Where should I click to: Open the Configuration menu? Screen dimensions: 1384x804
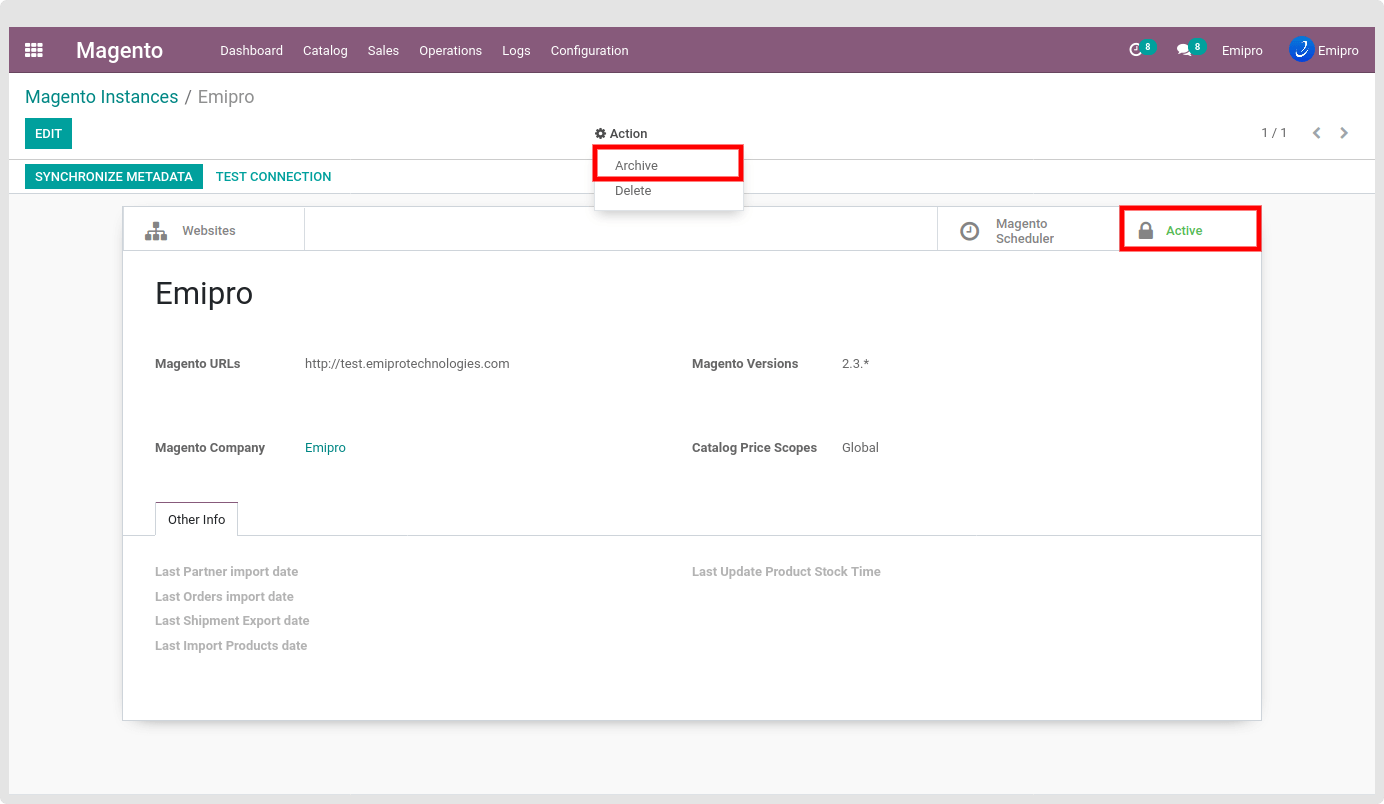(589, 50)
